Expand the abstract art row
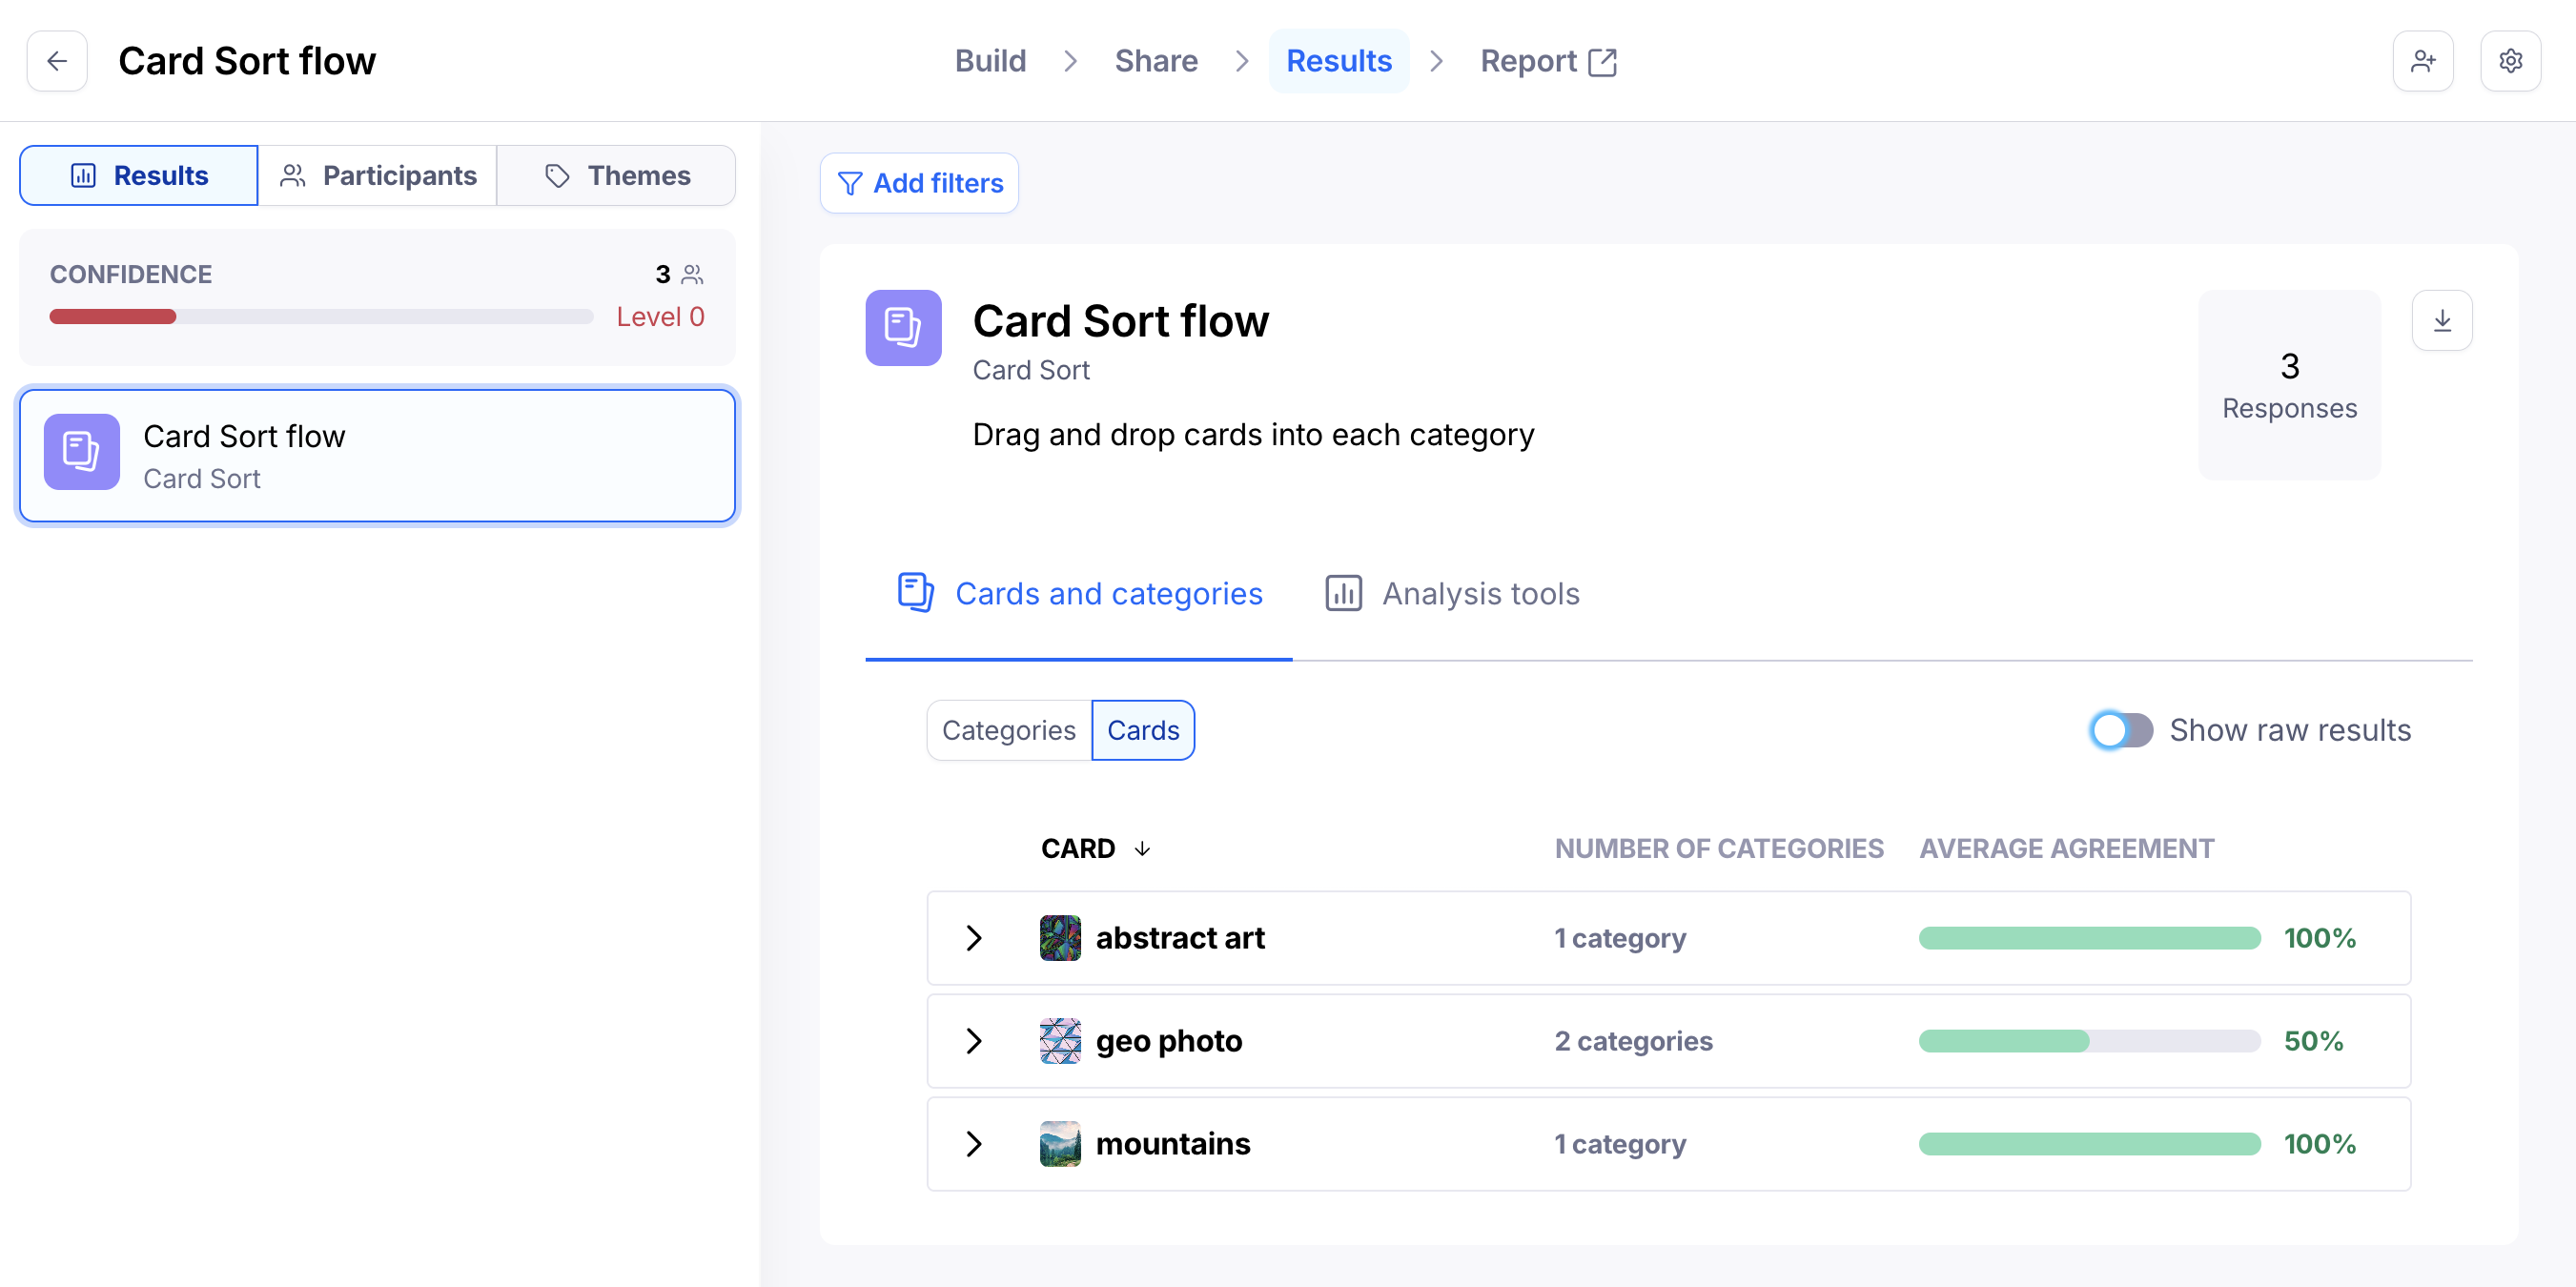 pos(974,938)
